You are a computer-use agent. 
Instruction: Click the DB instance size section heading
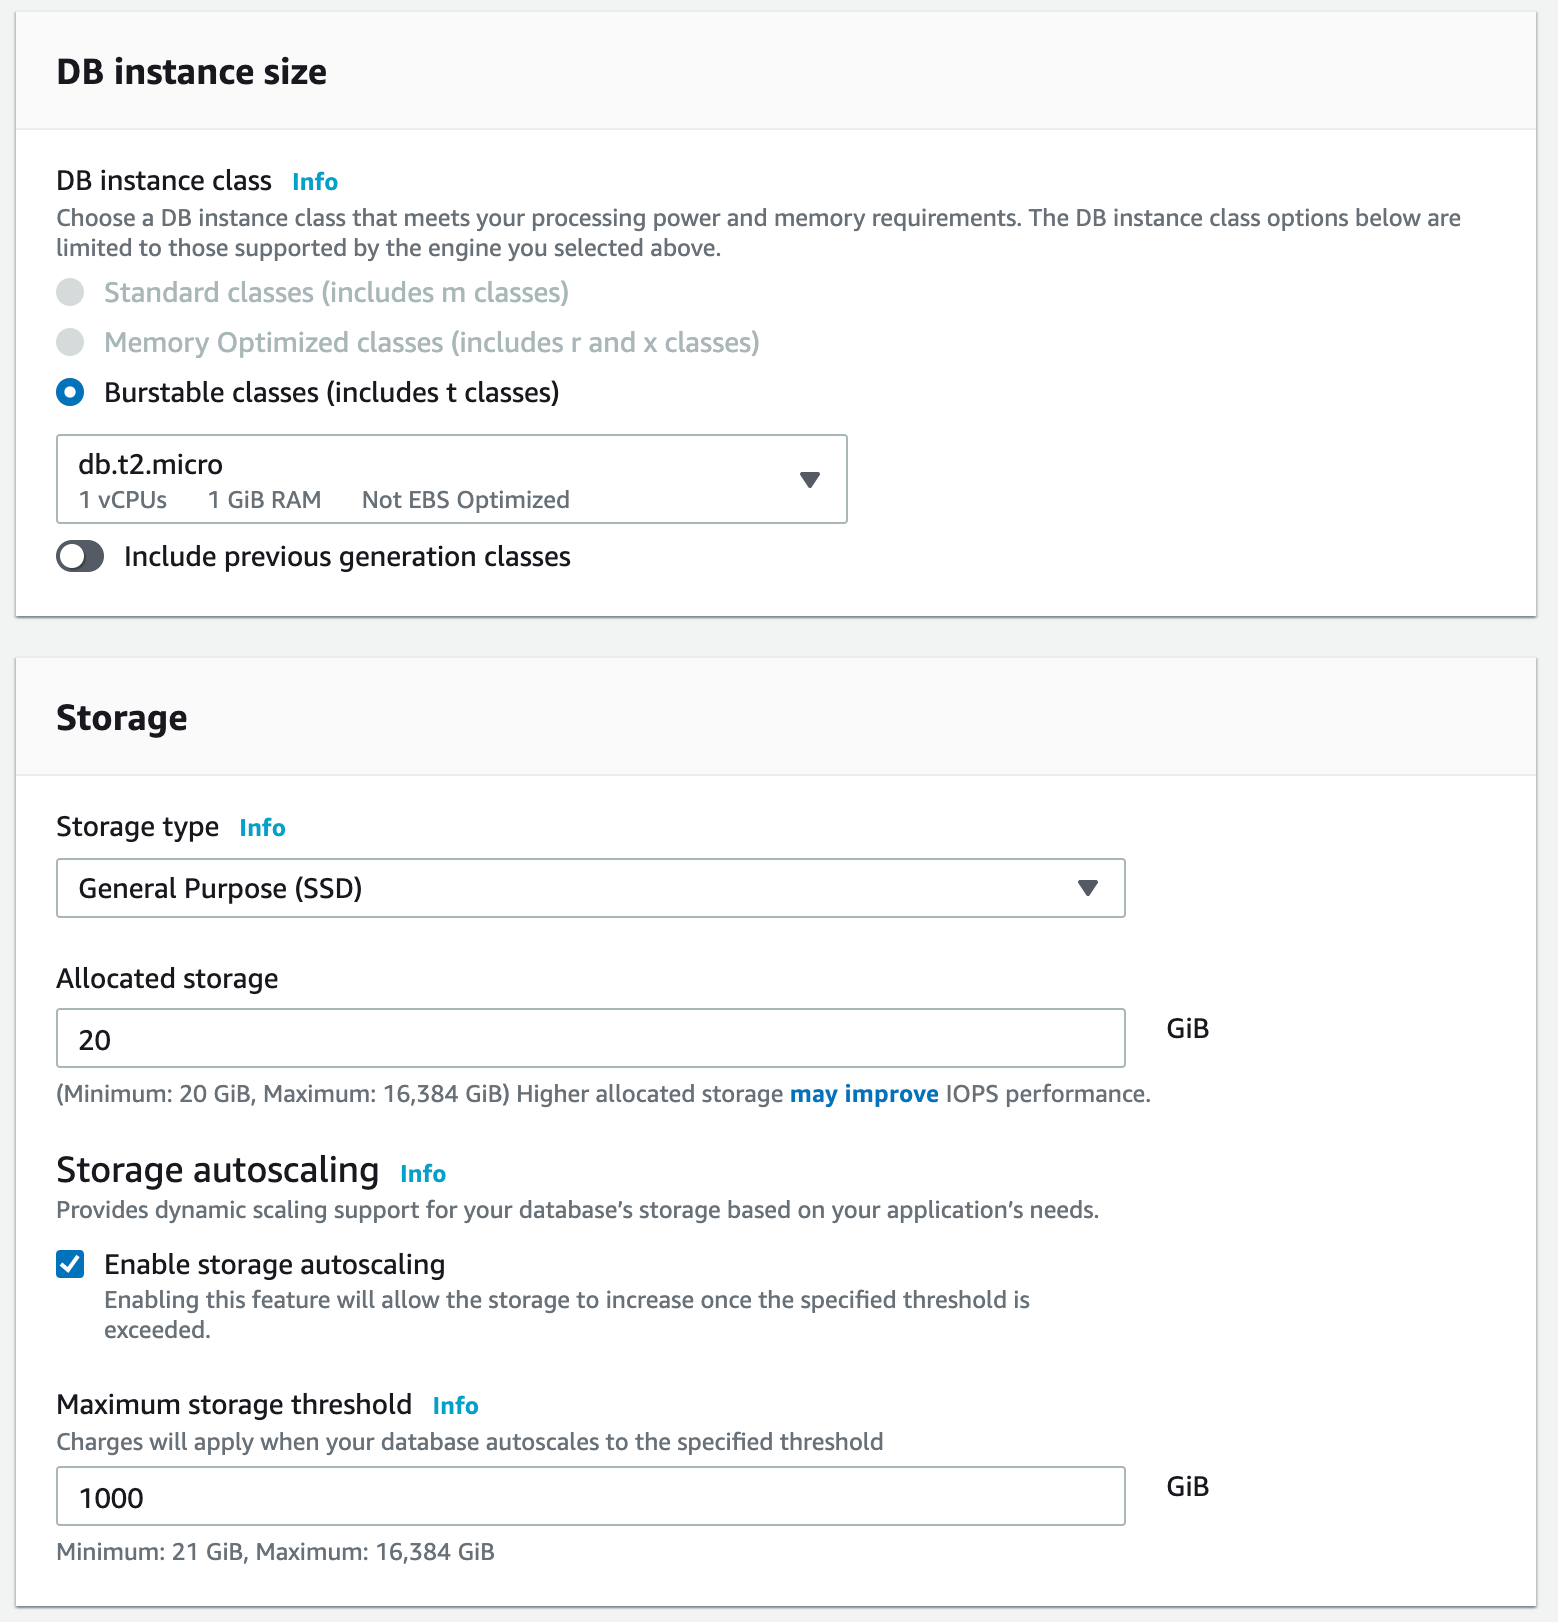[x=192, y=72]
